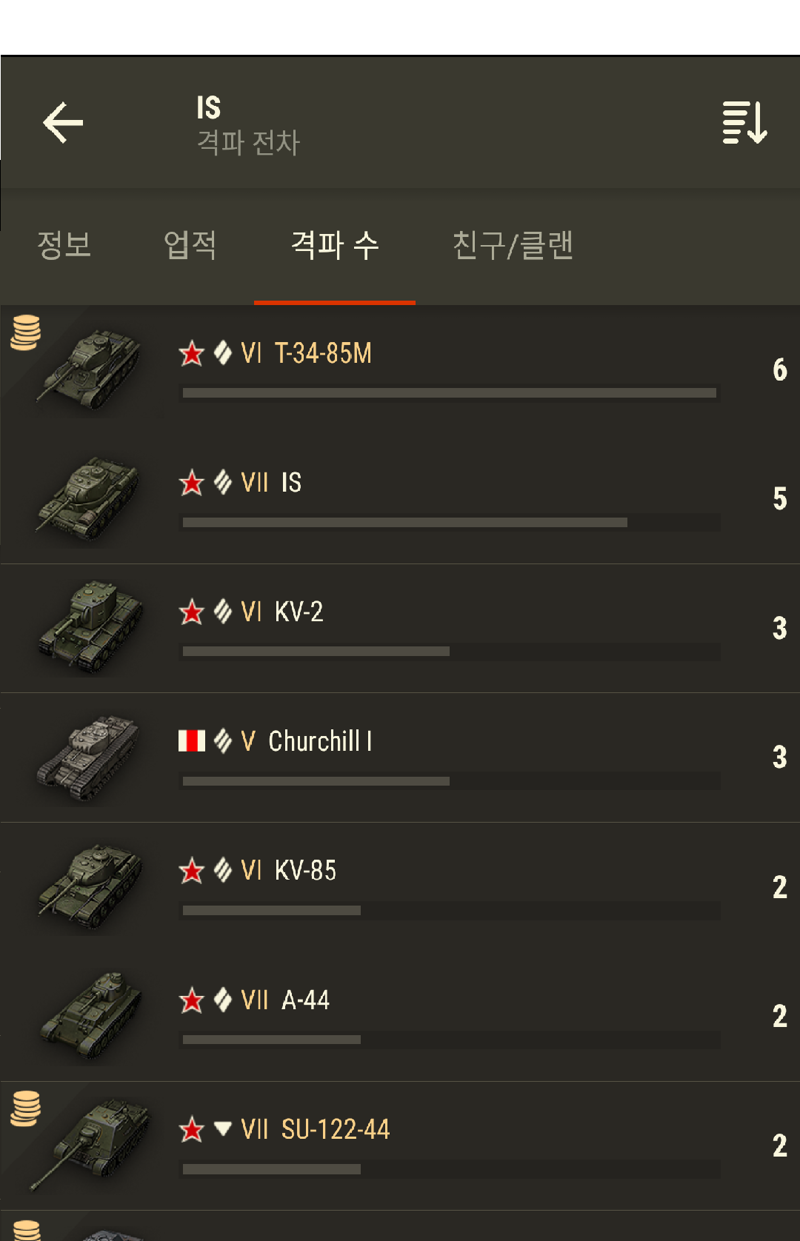Click the heavy tank class icon beside IS
The width and height of the screenshot is (800, 1241).
(x=222, y=483)
